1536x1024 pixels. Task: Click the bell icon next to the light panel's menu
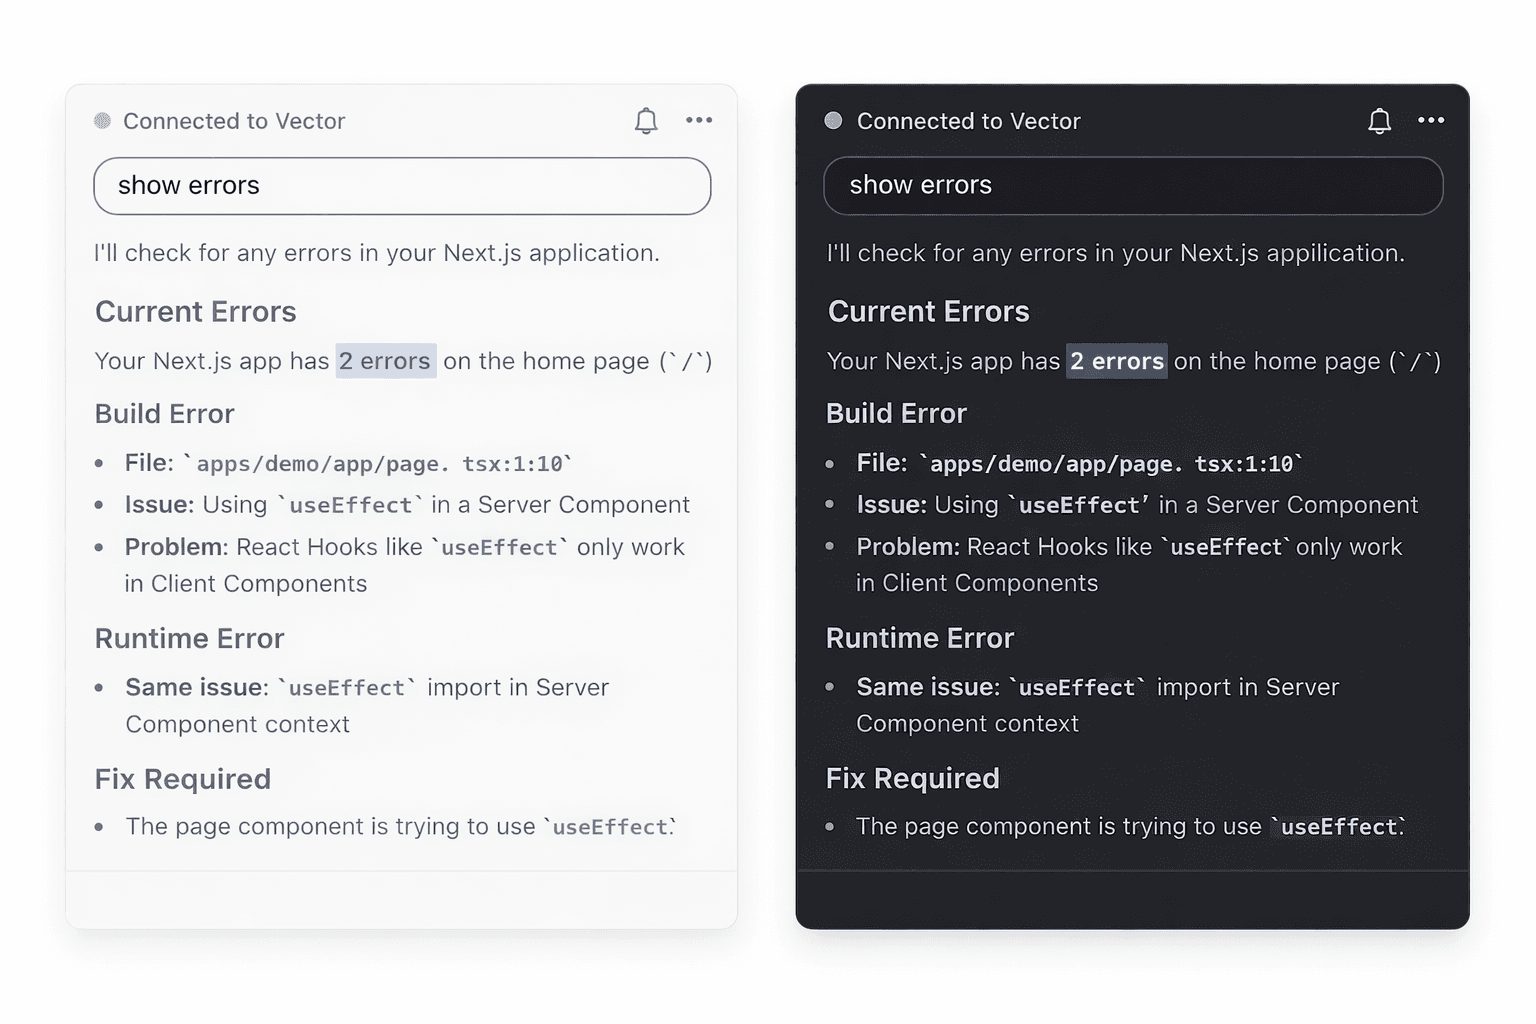646,120
